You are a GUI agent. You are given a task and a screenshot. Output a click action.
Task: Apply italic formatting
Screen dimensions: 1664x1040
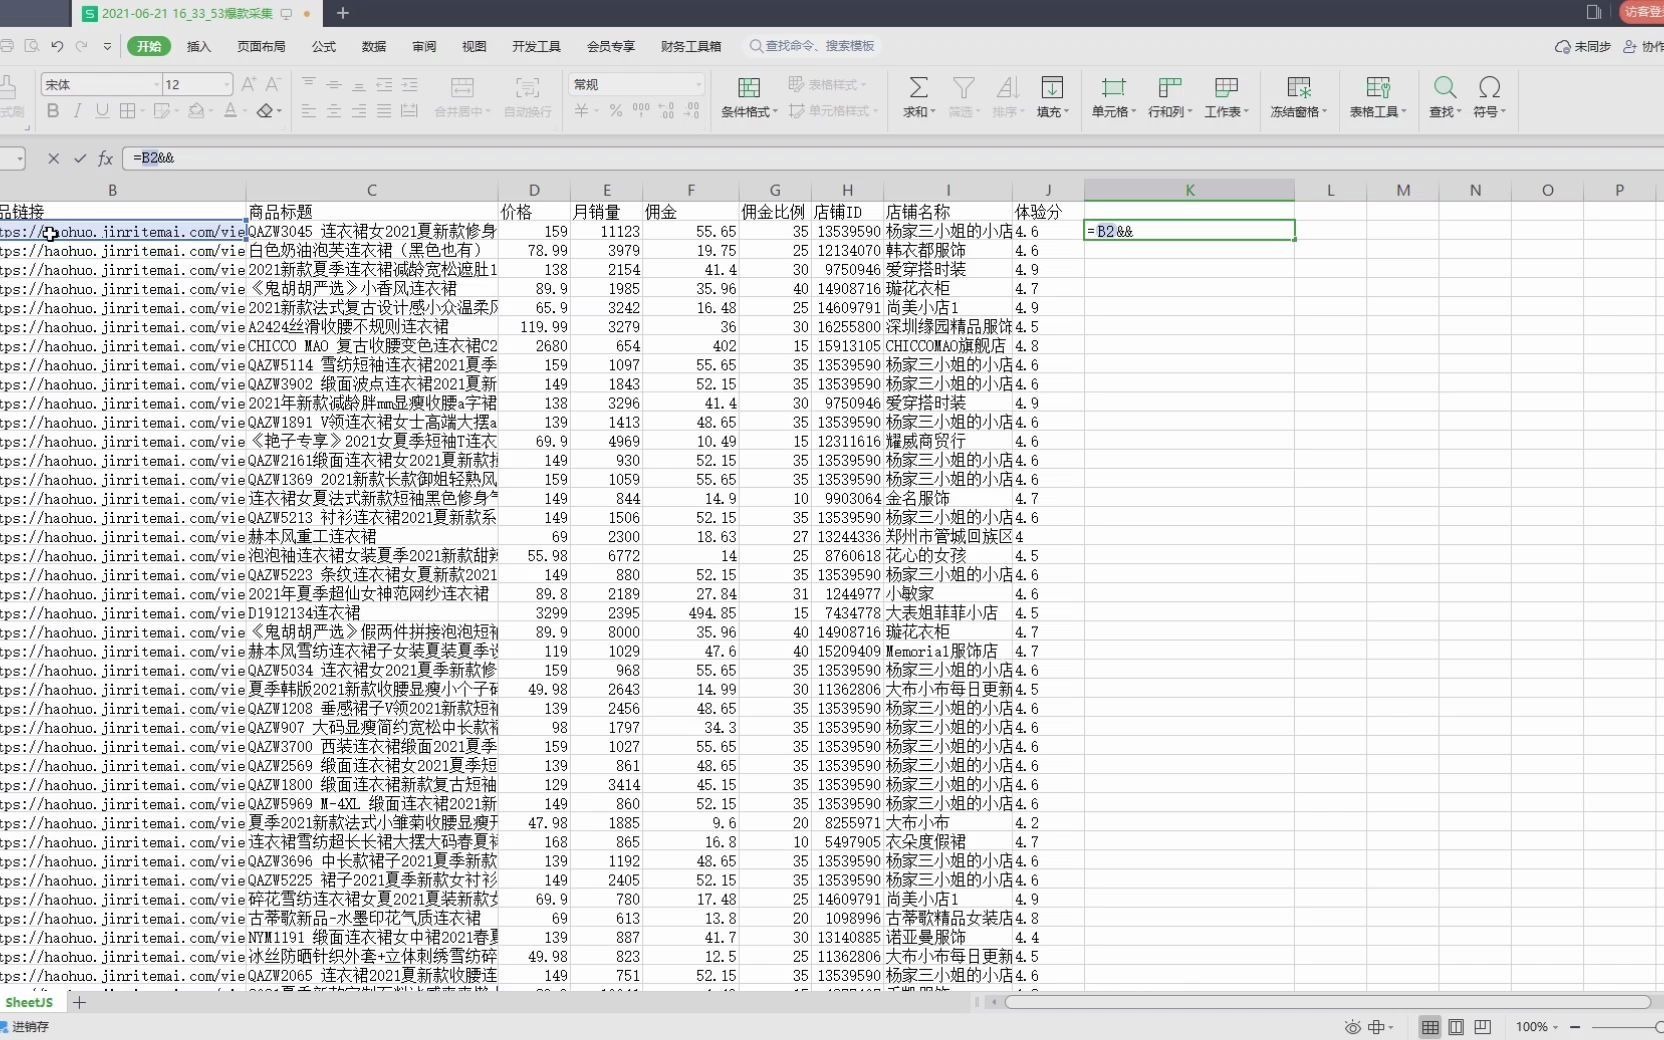click(78, 111)
